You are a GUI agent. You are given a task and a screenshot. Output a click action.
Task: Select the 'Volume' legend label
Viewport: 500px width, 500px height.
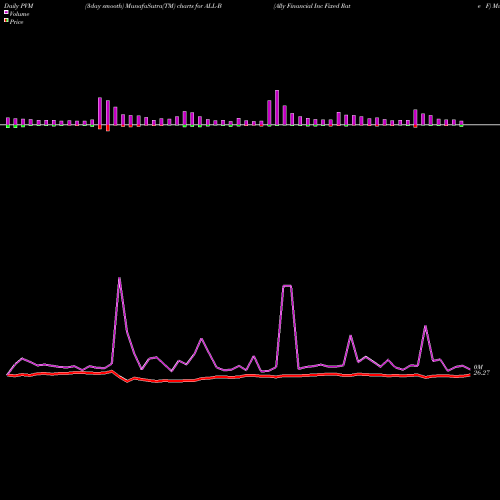tap(19, 14)
